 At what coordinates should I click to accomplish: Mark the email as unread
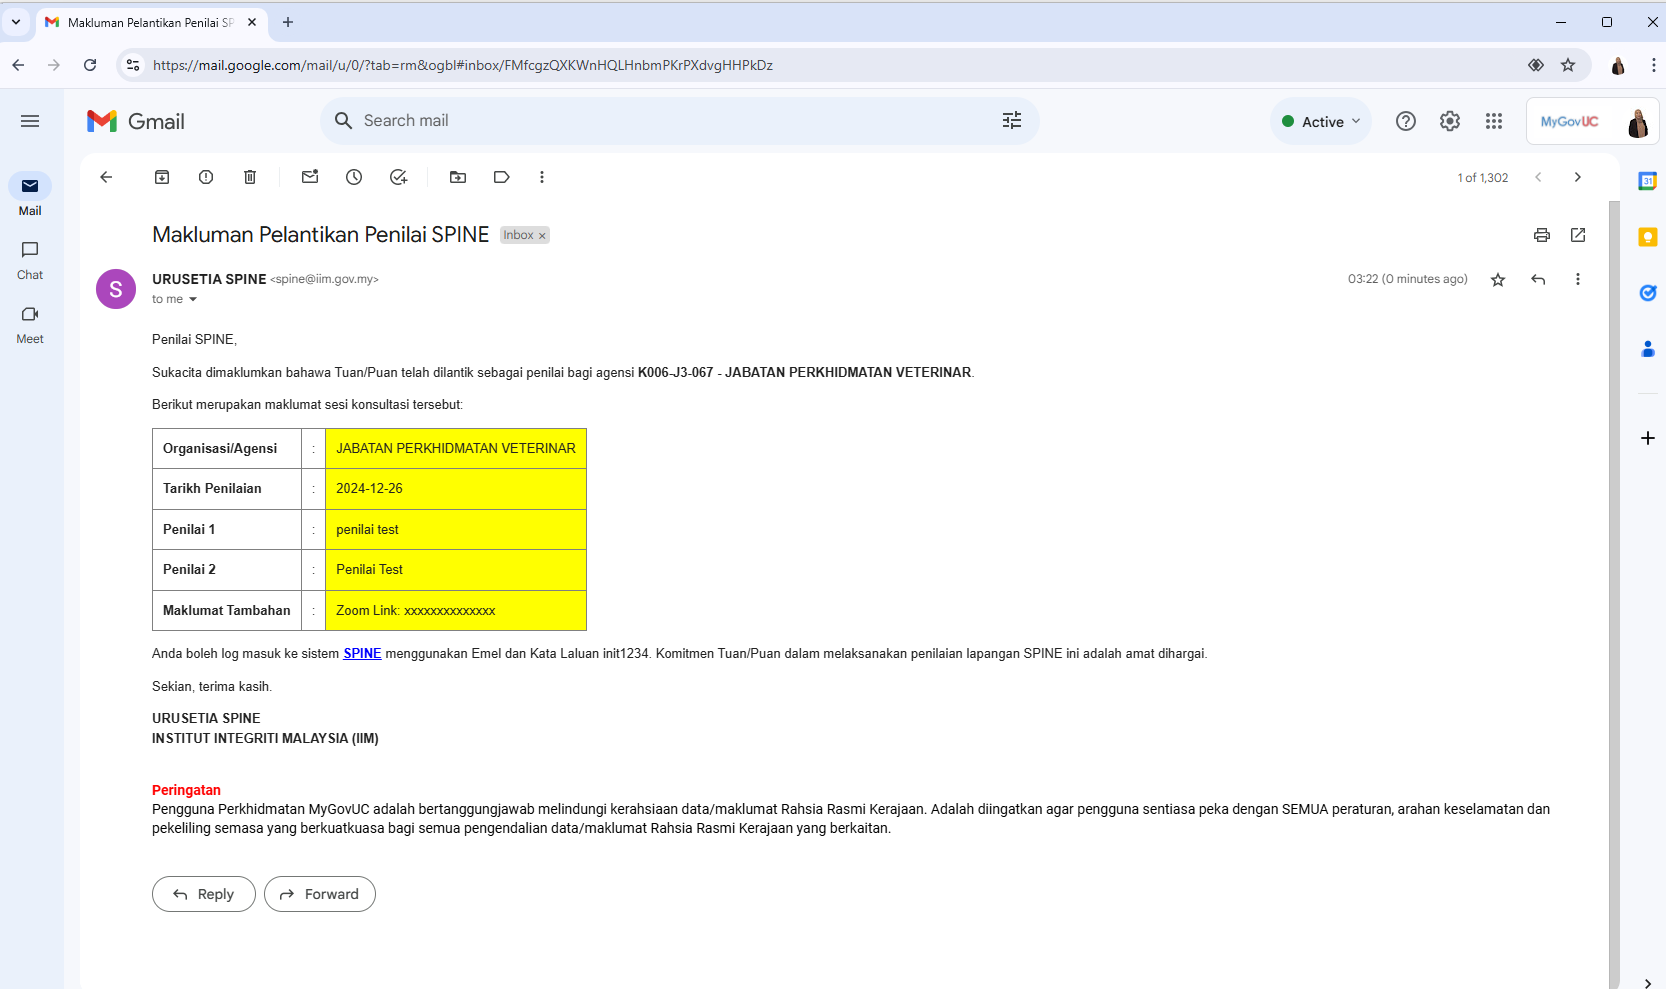click(x=310, y=177)
